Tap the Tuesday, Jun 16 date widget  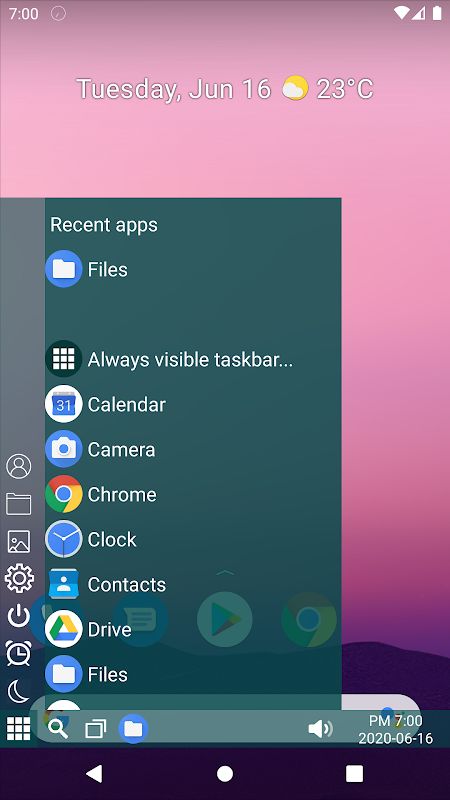pyautogui.click(x=173, y=89)
